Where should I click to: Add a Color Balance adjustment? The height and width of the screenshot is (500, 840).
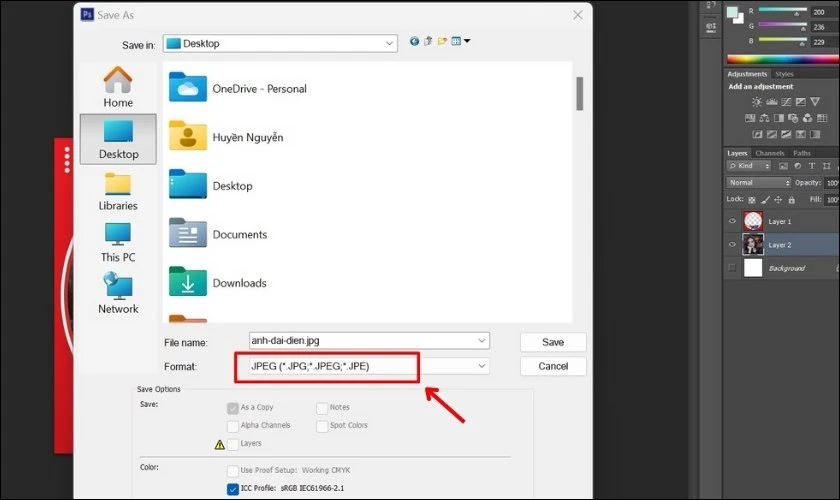point(764,118)
